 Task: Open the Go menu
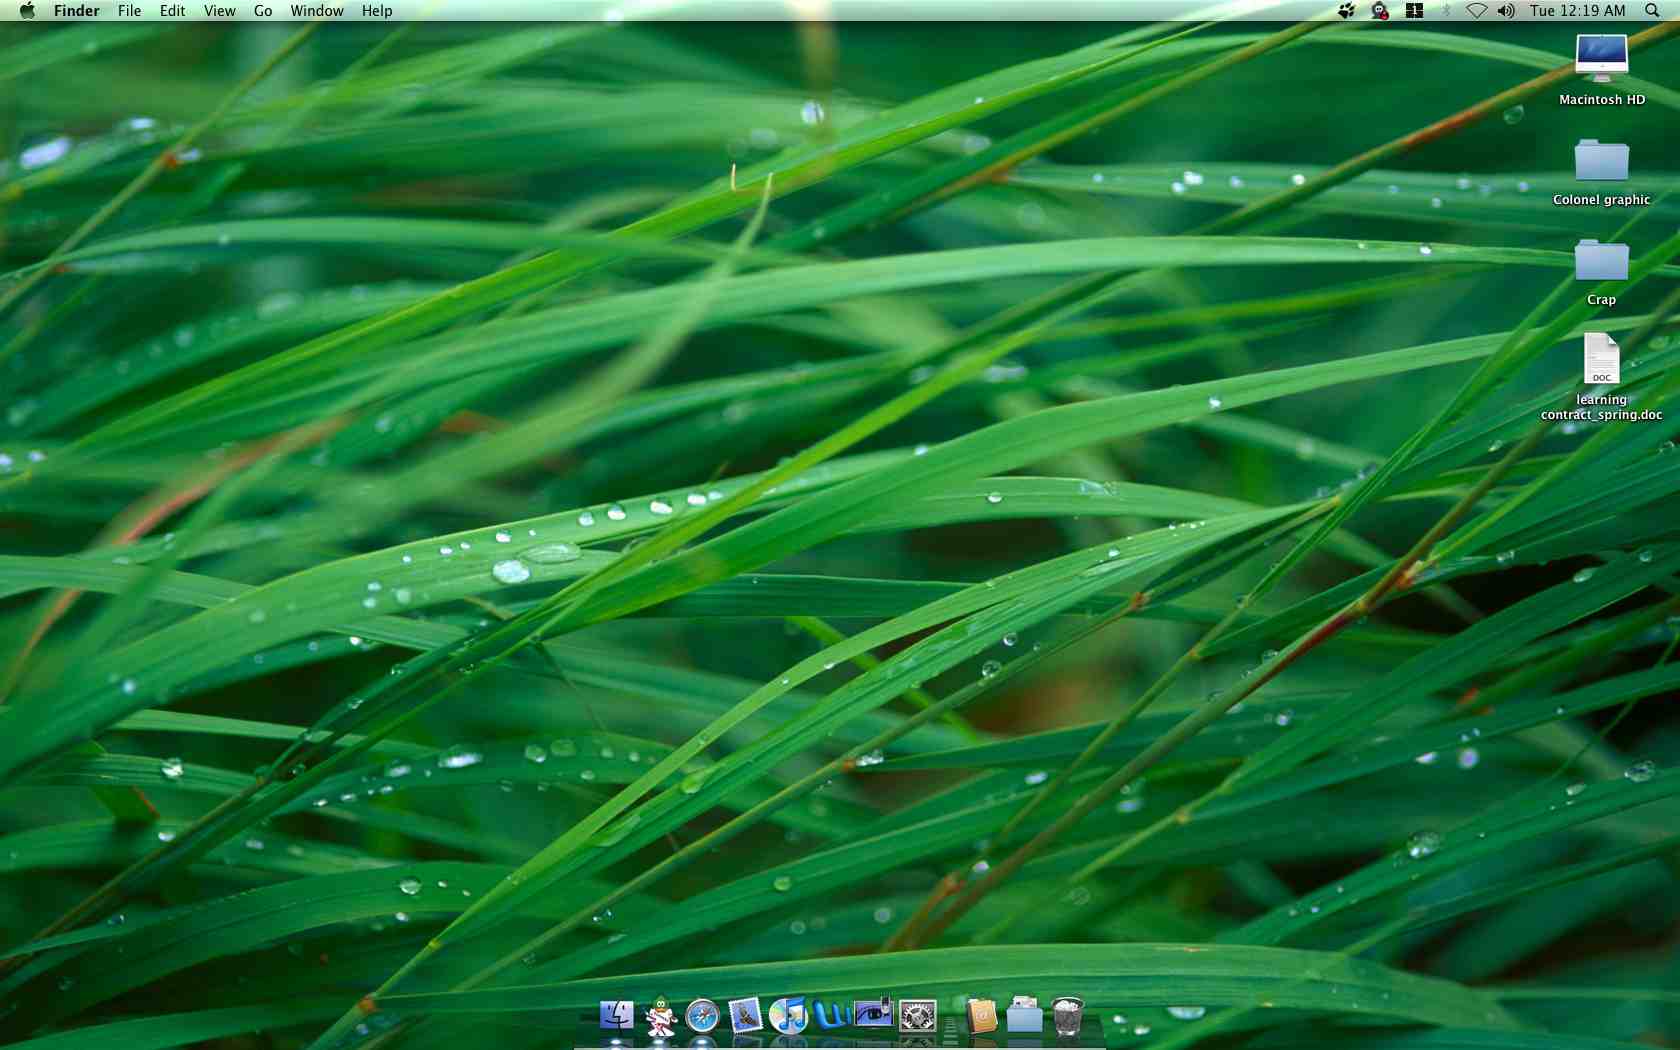coord(263,11)
